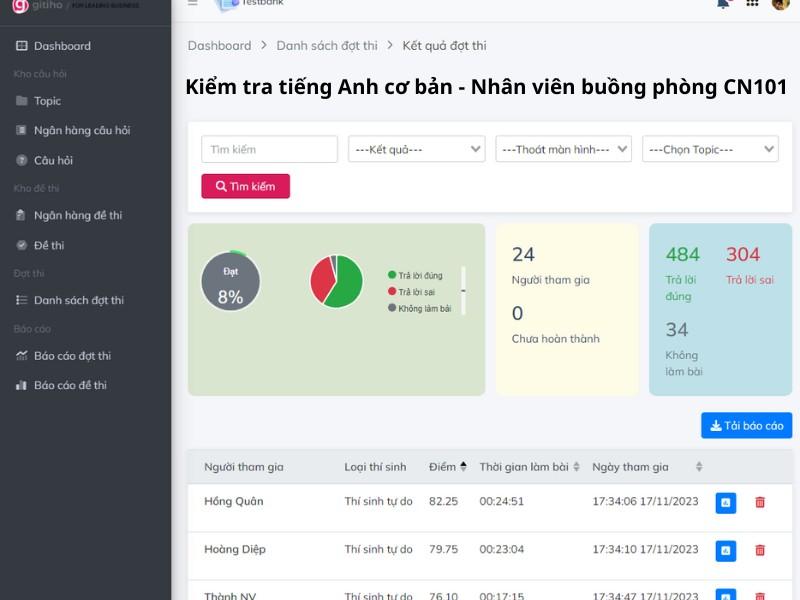The image size is (800, 600).
Task: Open the Chọn Topic dropdown
Action: tap(710, 149)
